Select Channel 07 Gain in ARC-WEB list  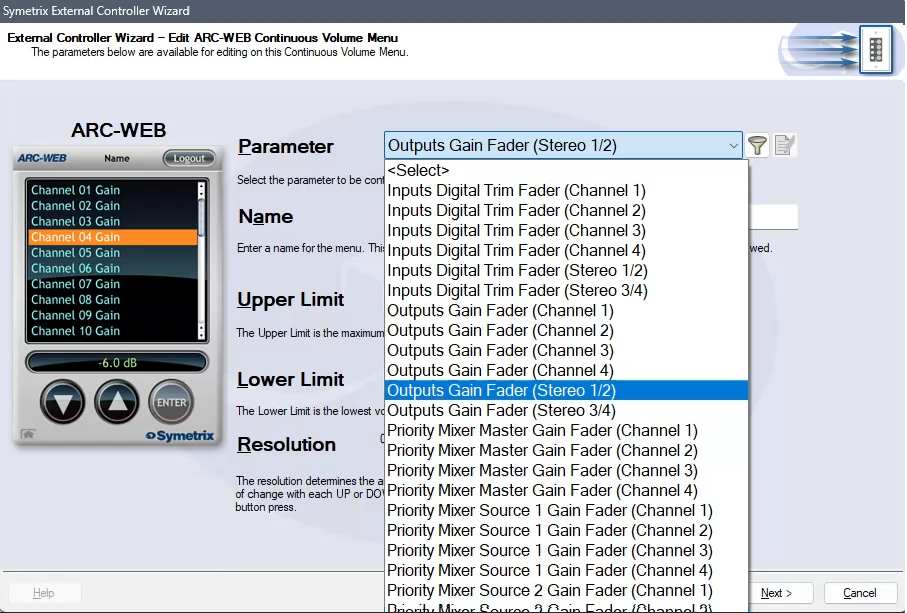(x=75, y=284)
